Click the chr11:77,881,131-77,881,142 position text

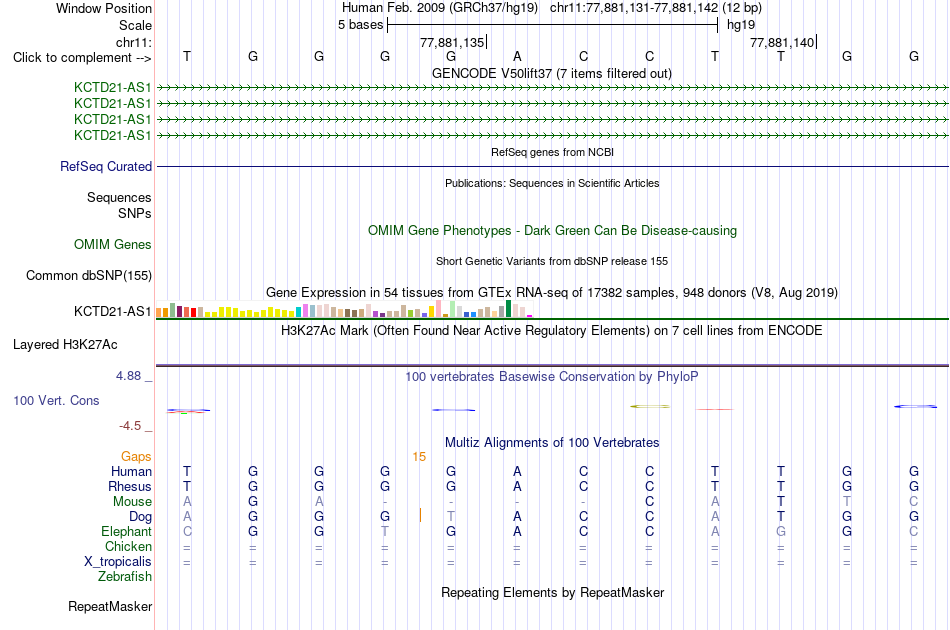coord(656,8)
